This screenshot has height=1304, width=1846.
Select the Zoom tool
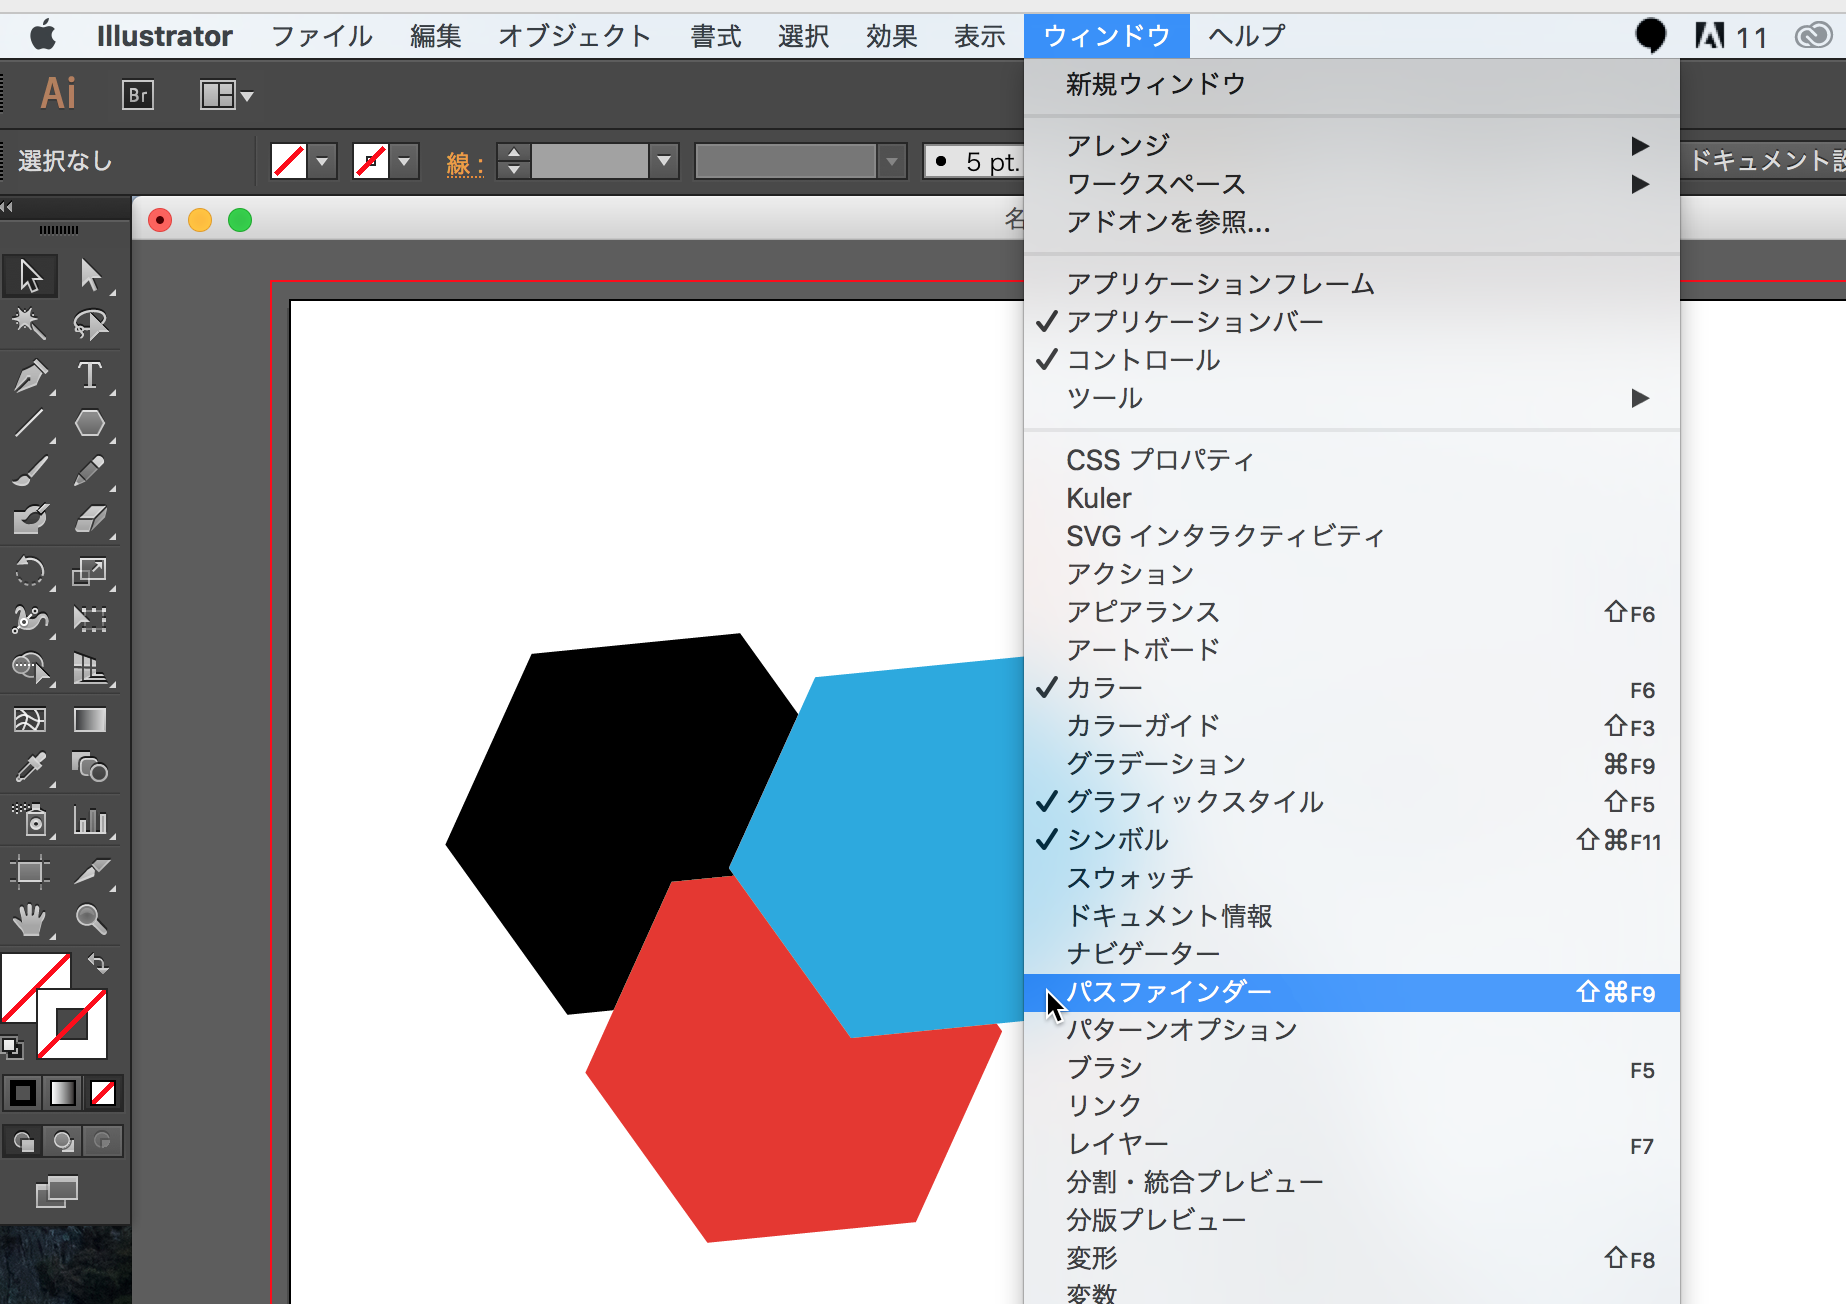(x=90, y=919)
